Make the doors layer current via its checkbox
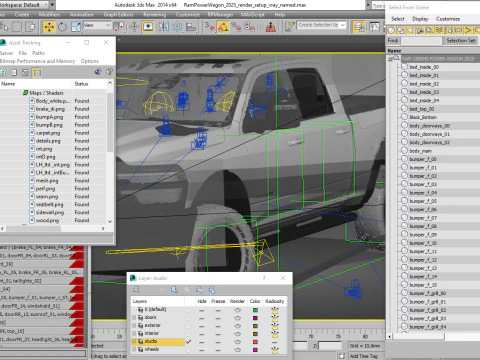 point(188,318)
